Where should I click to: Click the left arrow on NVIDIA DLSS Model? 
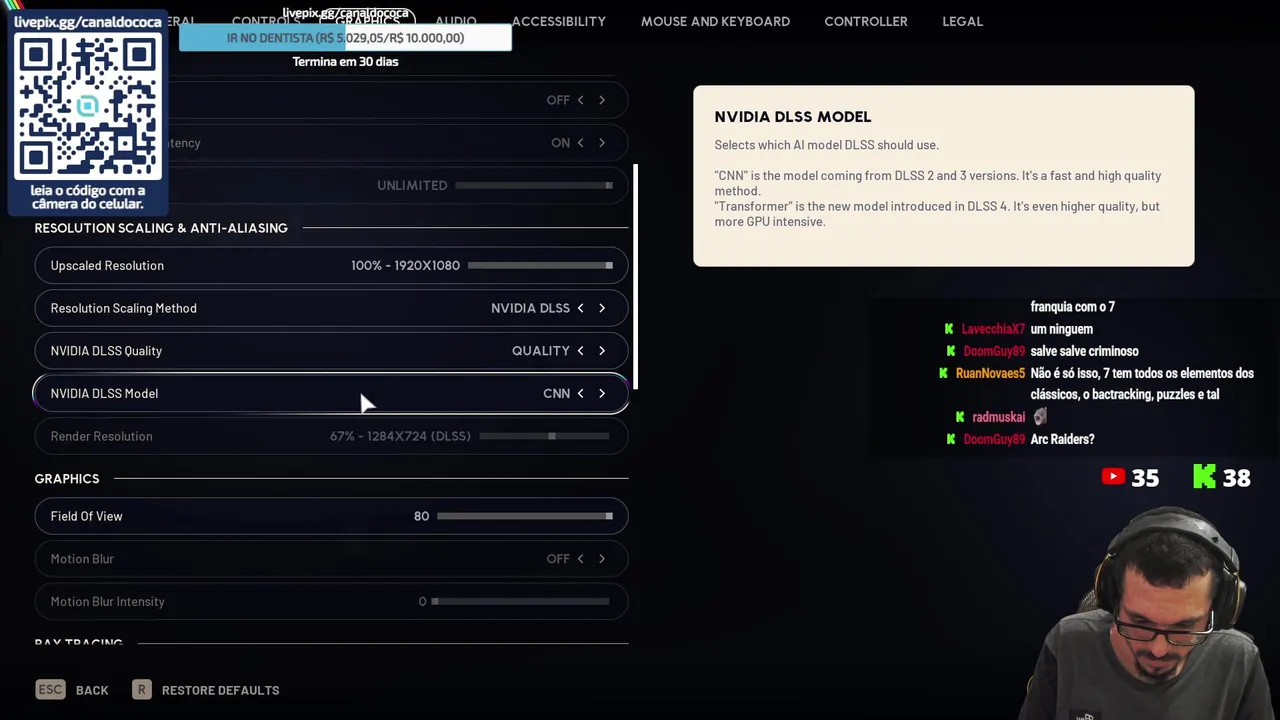(x=580, y=394)
